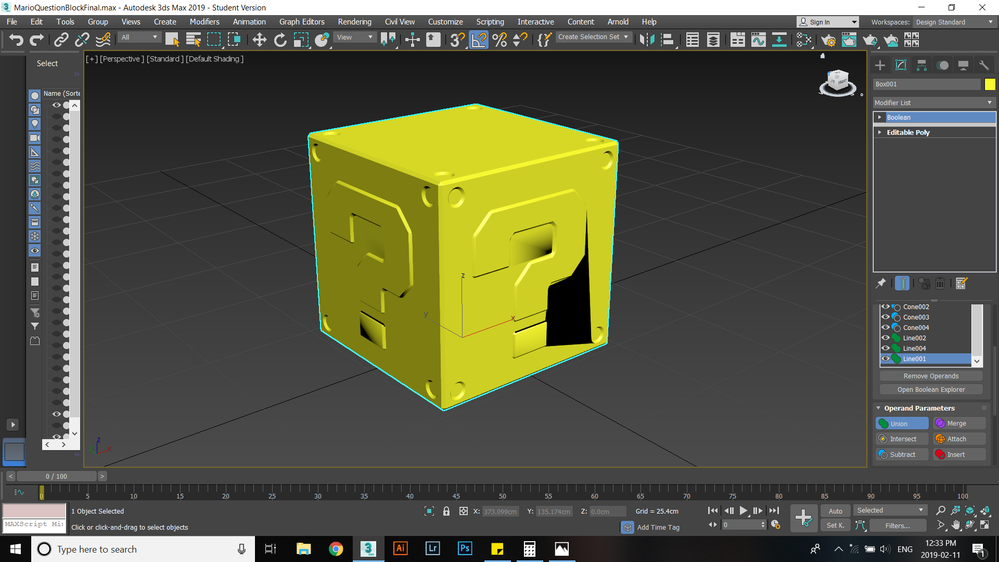Viewport: 999px width, 562px height.
Task: Expand the Editable Poly stack entry
Action: click(880, 133)
